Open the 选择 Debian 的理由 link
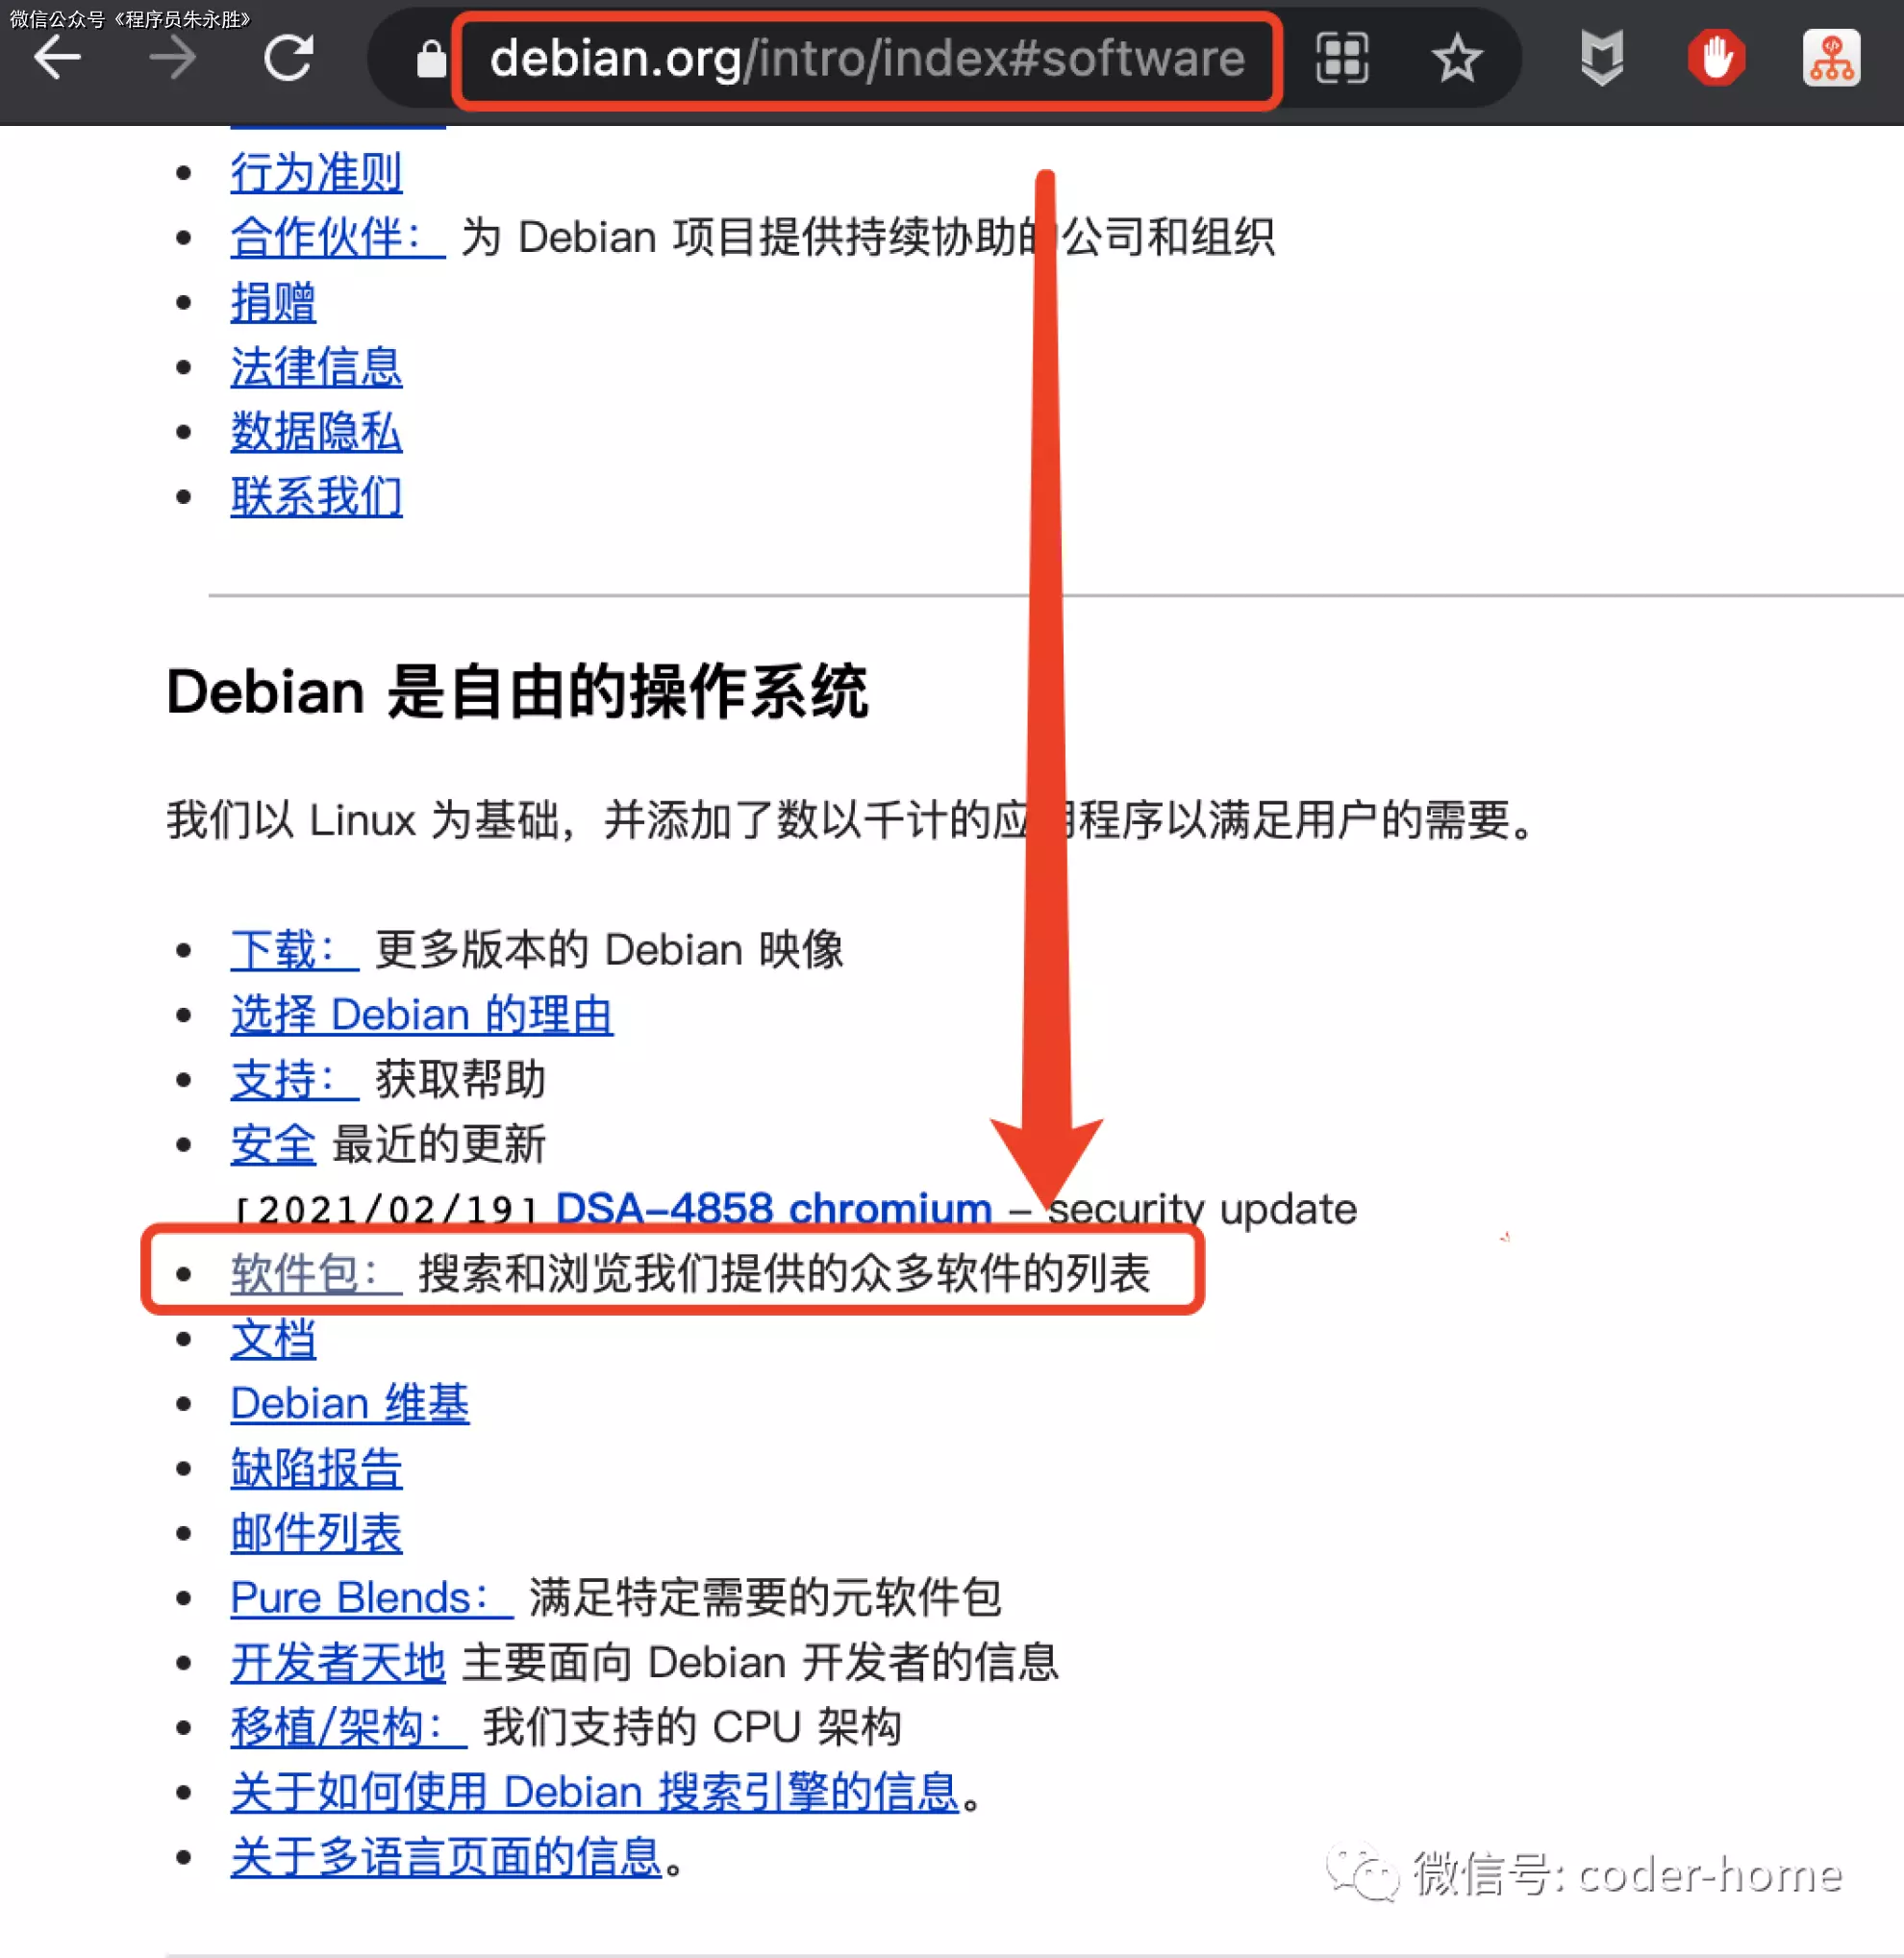Screen dimensions: 1904x1958 421,1015
